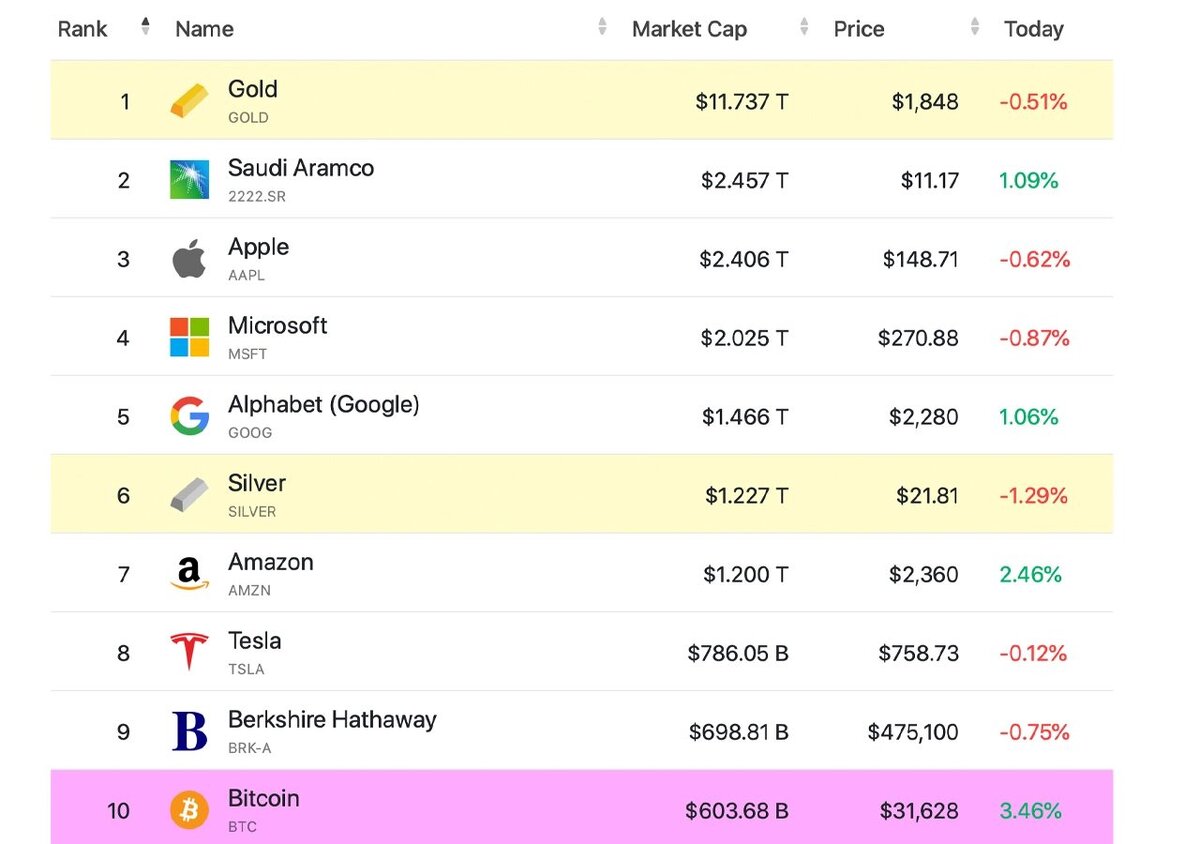The height and width of the screenshot is (844, 1200).
Task: Sort by Name column arrows
Action: 602,27
